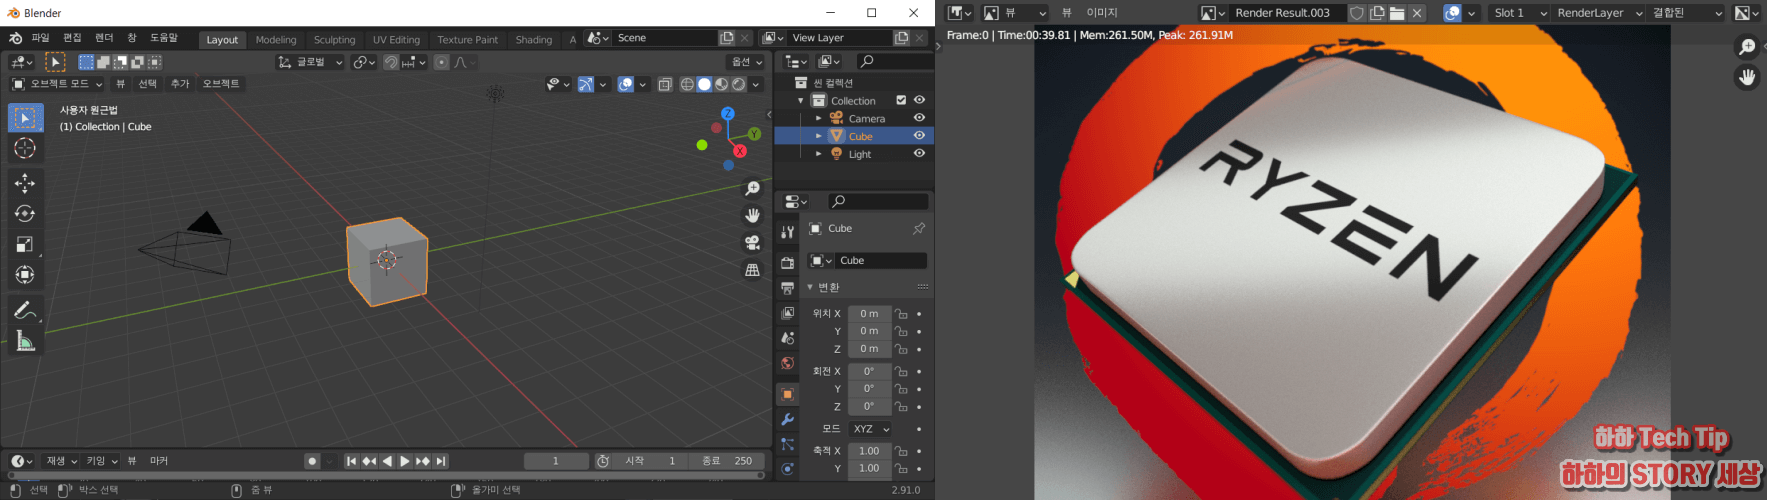Open the Global transform orientation dropdown
Viewport: 1767px width, 500px height.
click(x=310, y=62)
